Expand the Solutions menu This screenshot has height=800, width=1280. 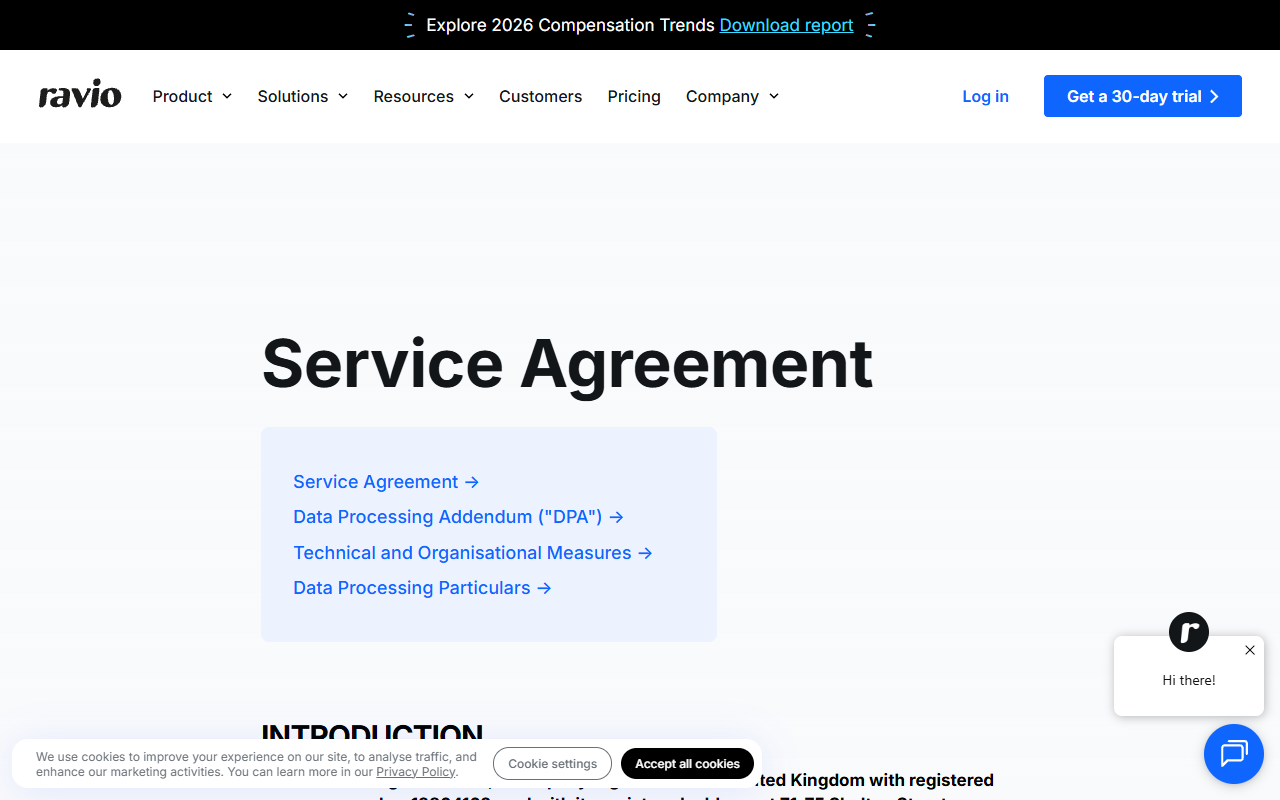pos(303,96)
